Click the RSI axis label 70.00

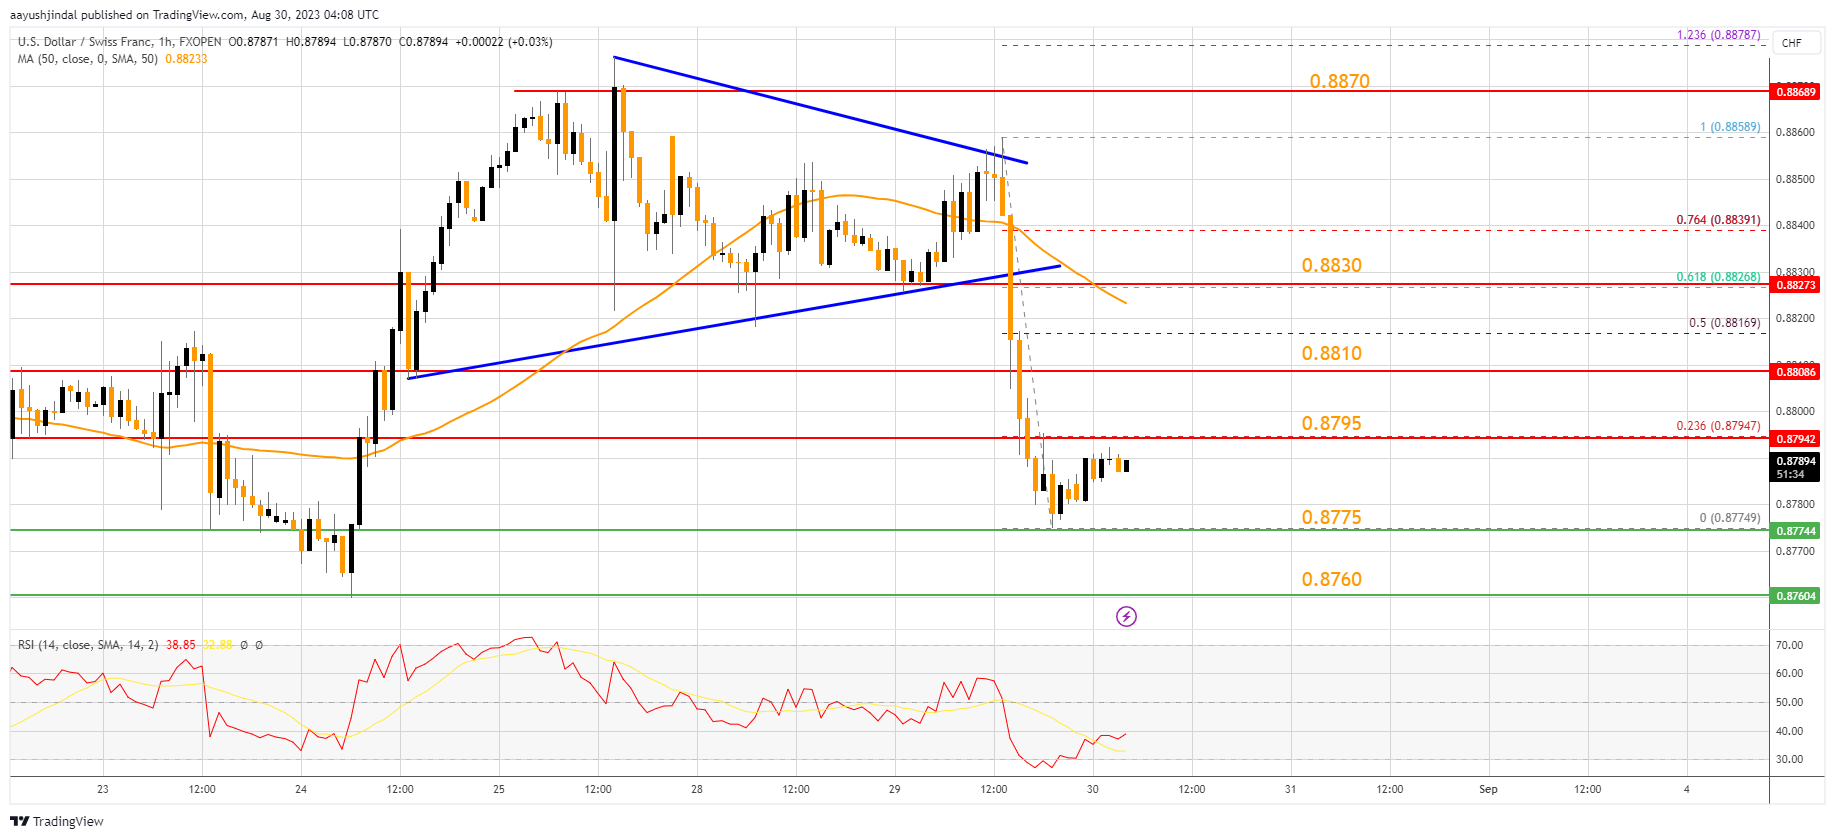pyautogui.click(x=1789, y=646)
